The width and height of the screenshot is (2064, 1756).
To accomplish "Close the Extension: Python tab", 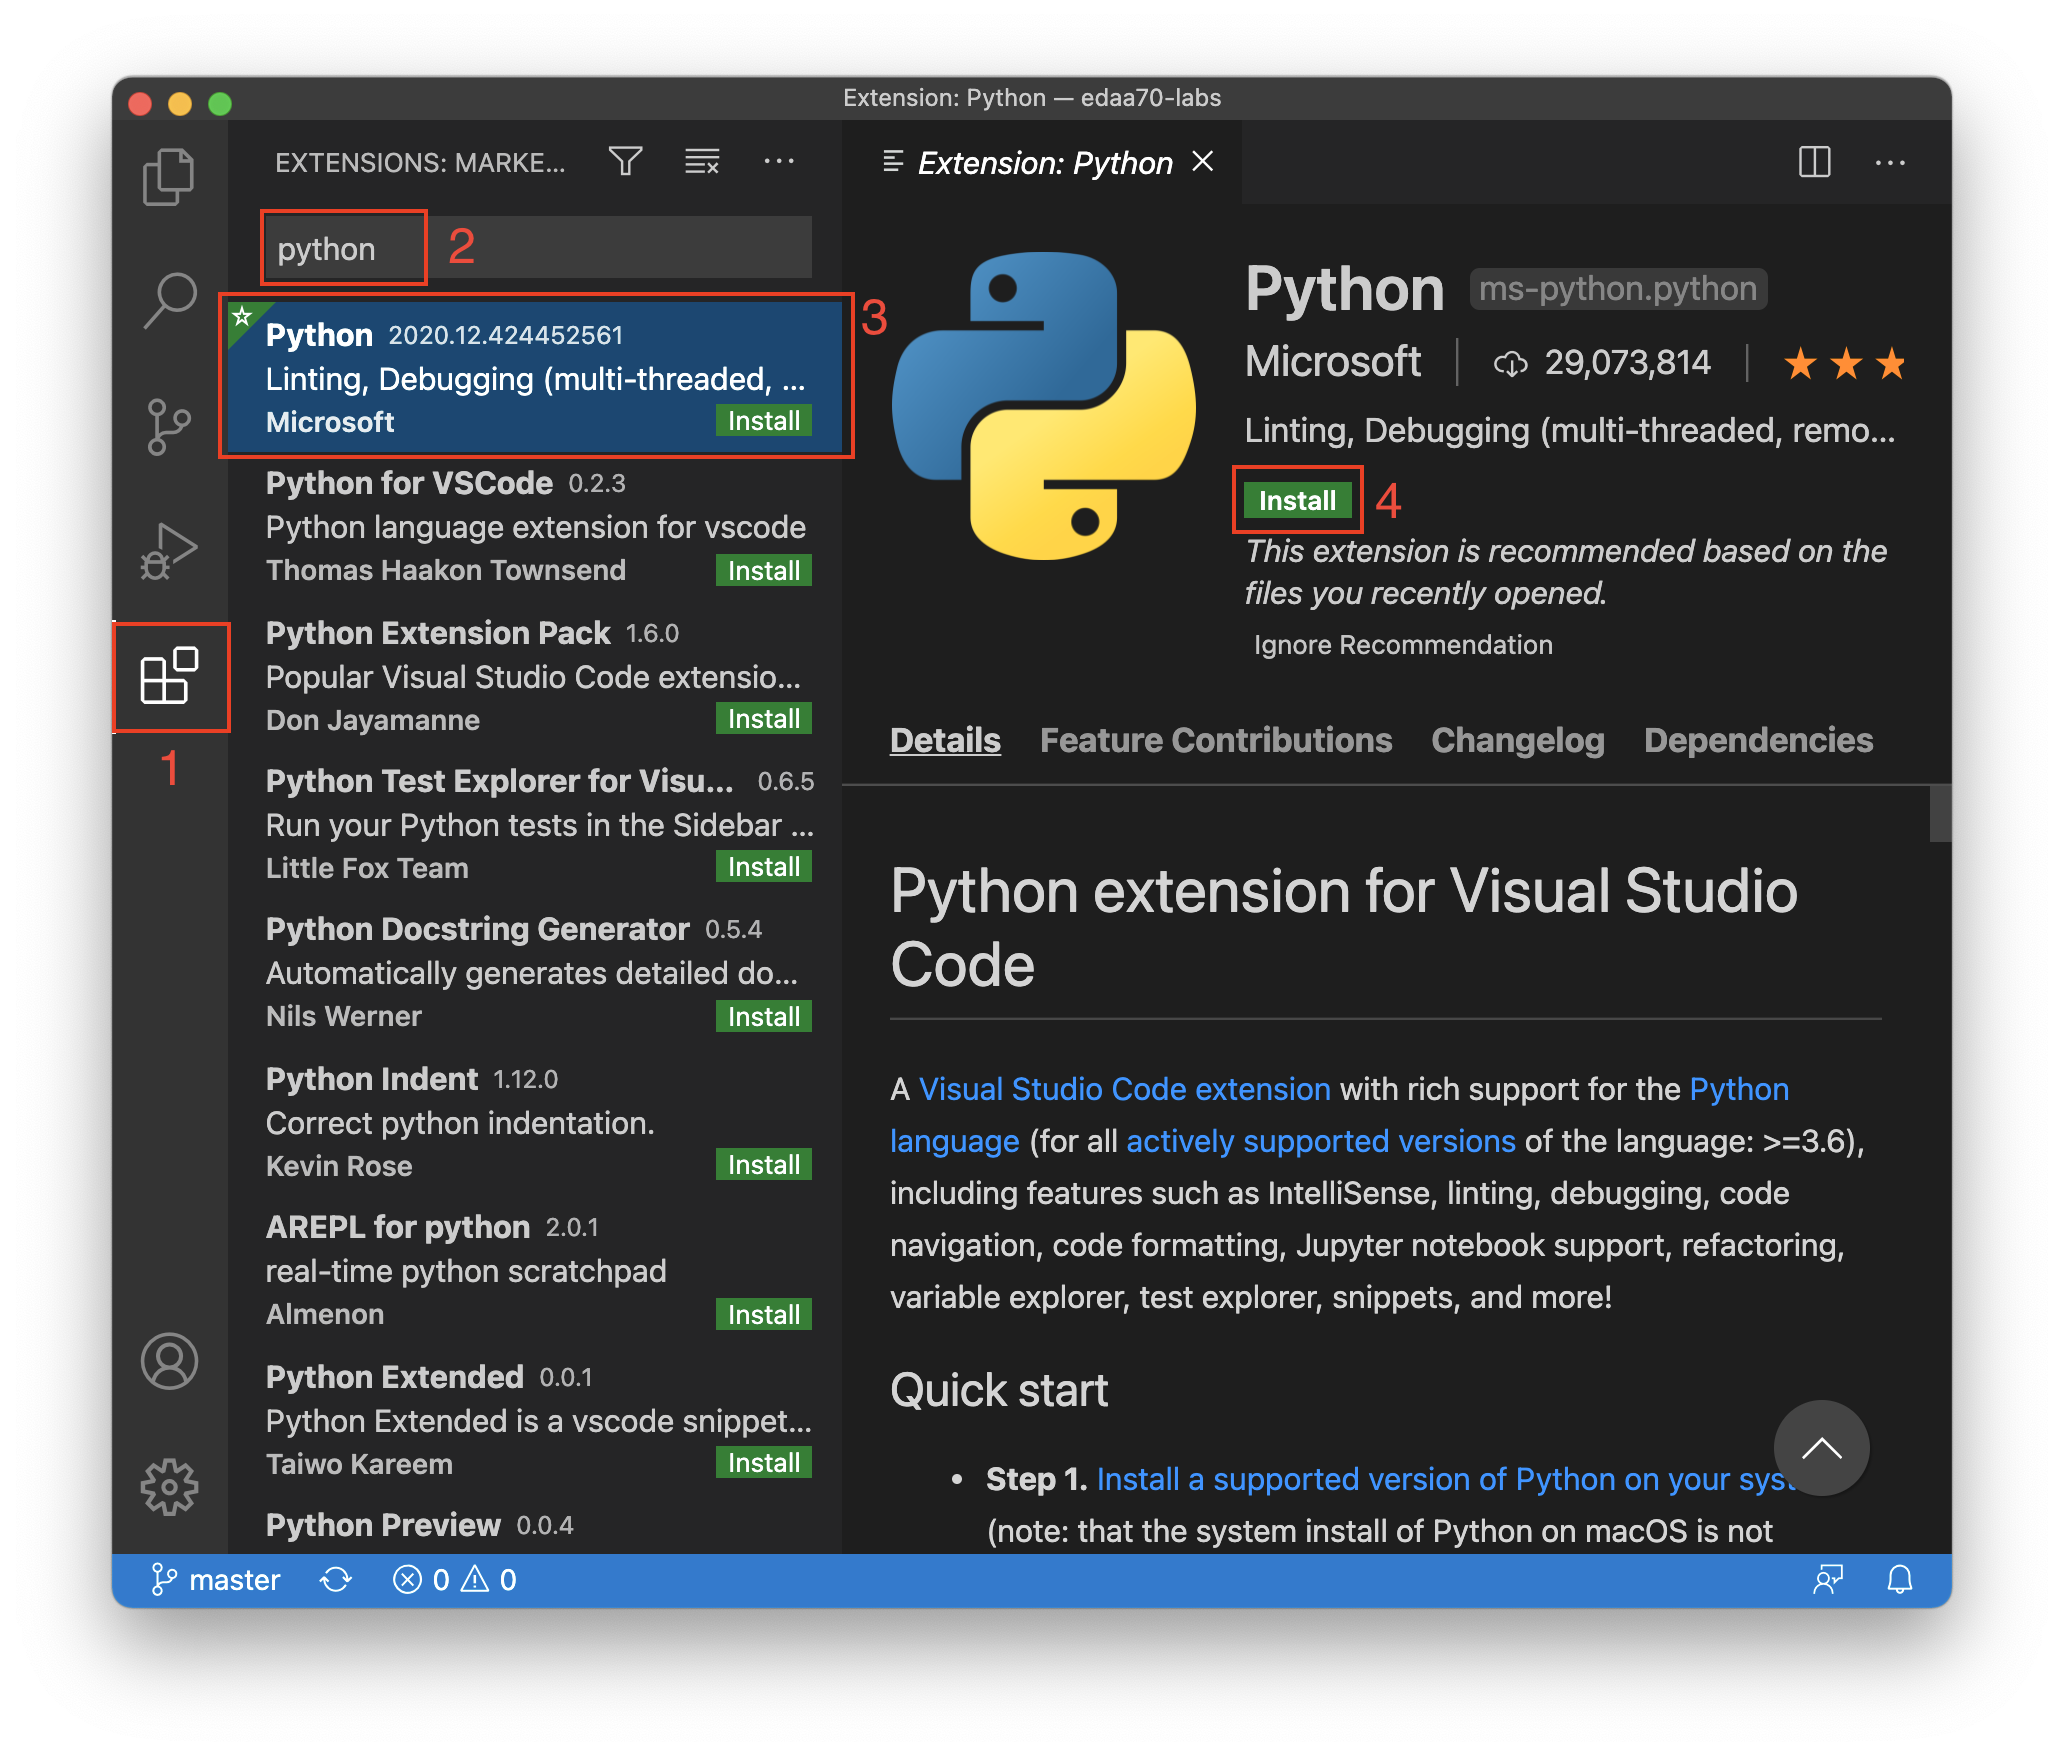I will (1203, 162).
